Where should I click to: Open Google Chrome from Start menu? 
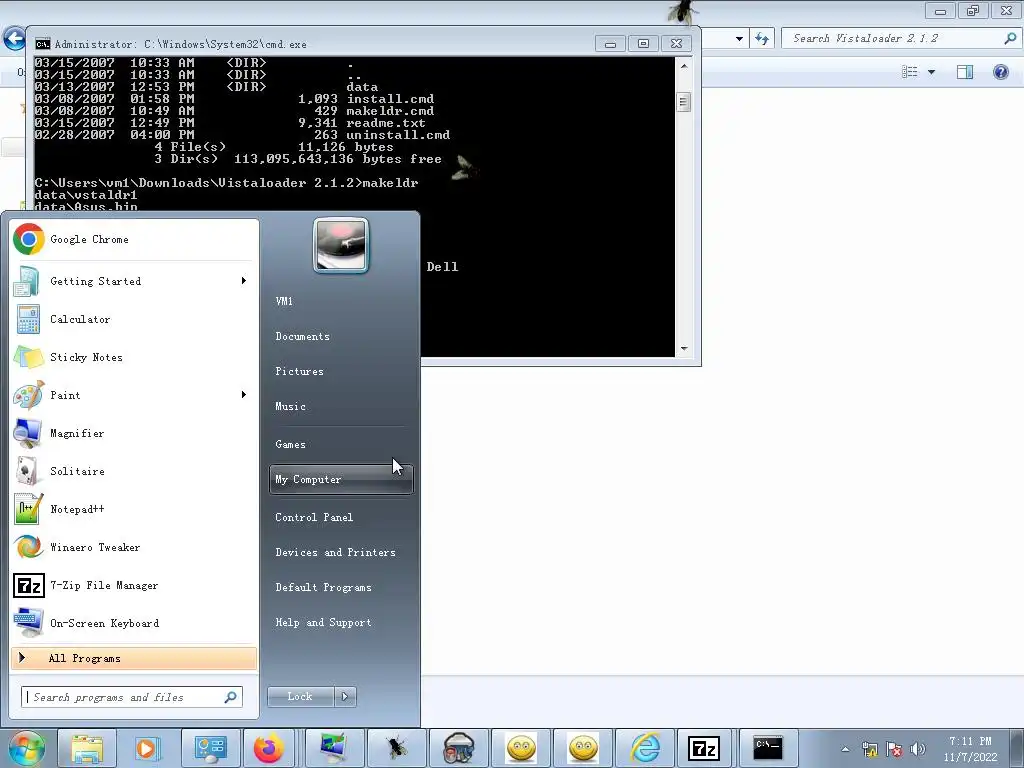[134, 240]
